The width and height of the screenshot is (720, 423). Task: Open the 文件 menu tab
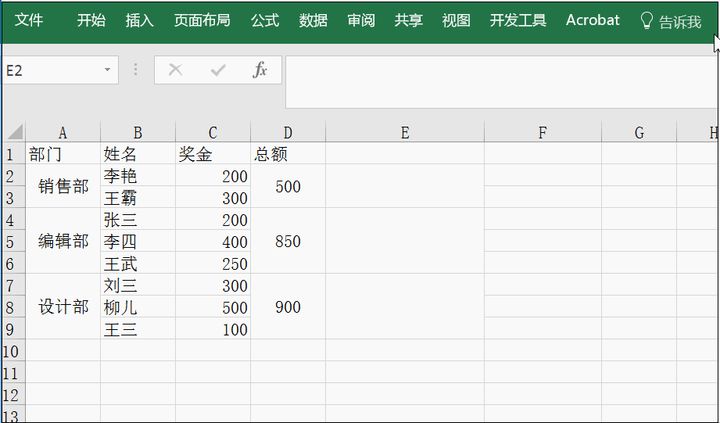coord(29,20)
